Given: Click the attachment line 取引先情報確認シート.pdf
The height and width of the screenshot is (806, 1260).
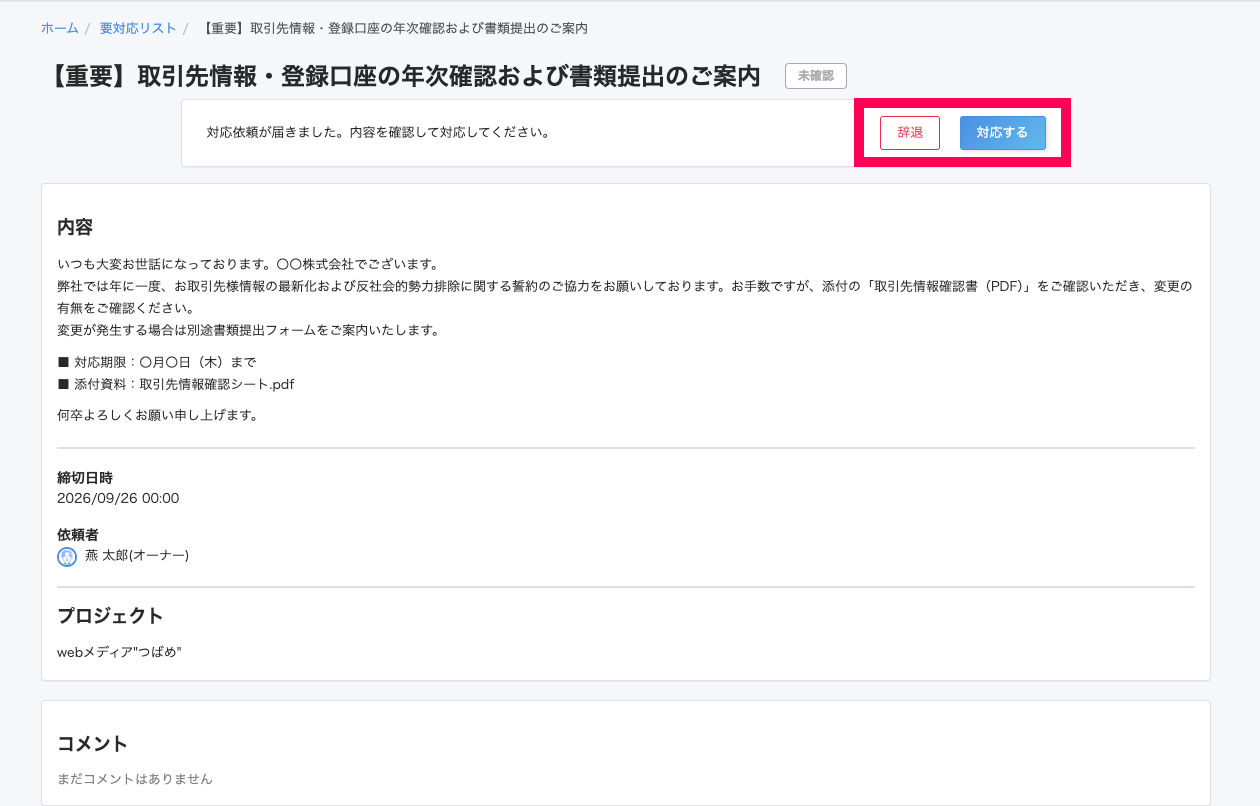Looking at the screenshot, I should 176,384.
